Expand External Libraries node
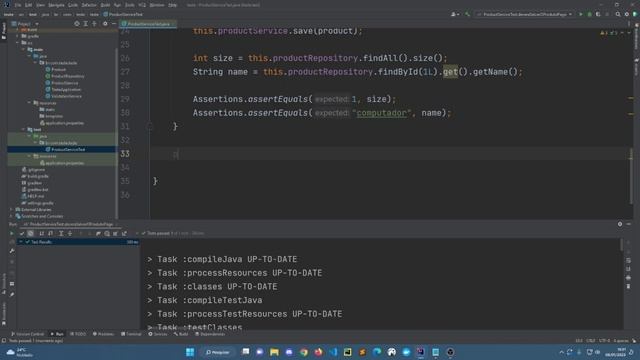The width and height of the screenshot is (640, 360). click(x=11, y=209)
